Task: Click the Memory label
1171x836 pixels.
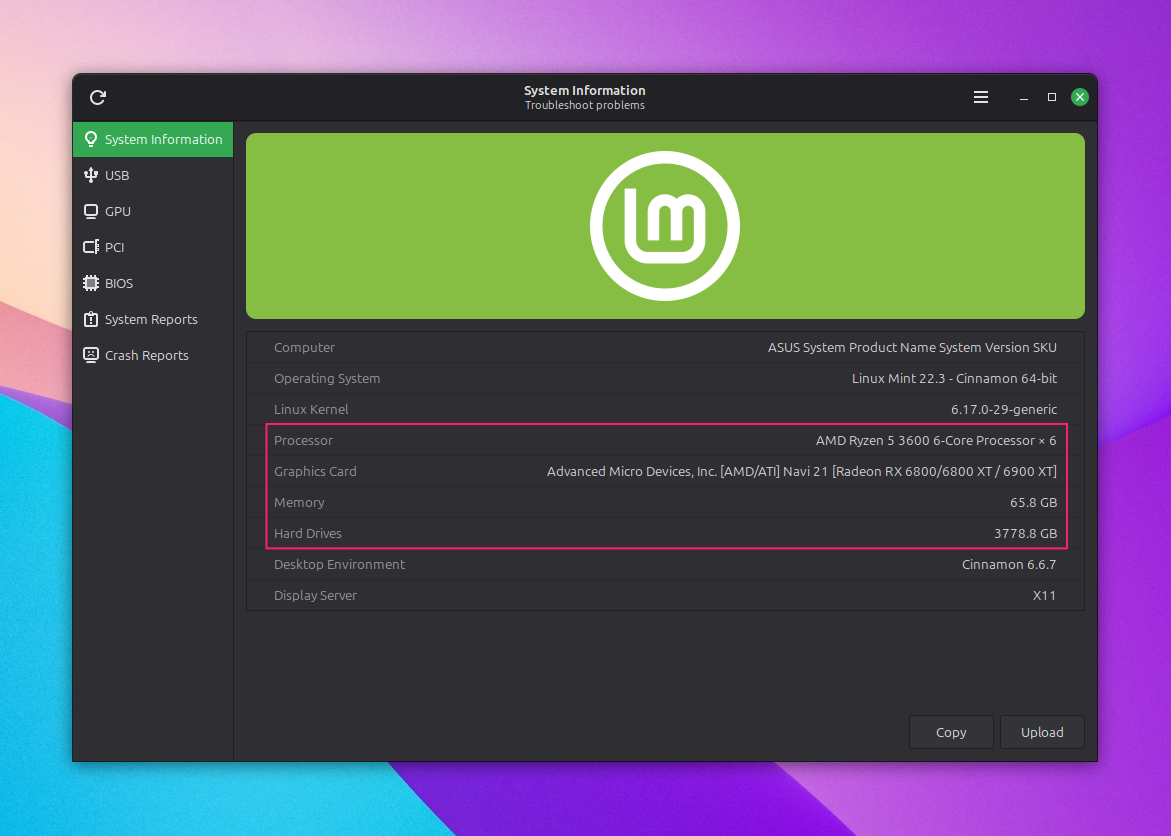Action: [x=299, y=503]
